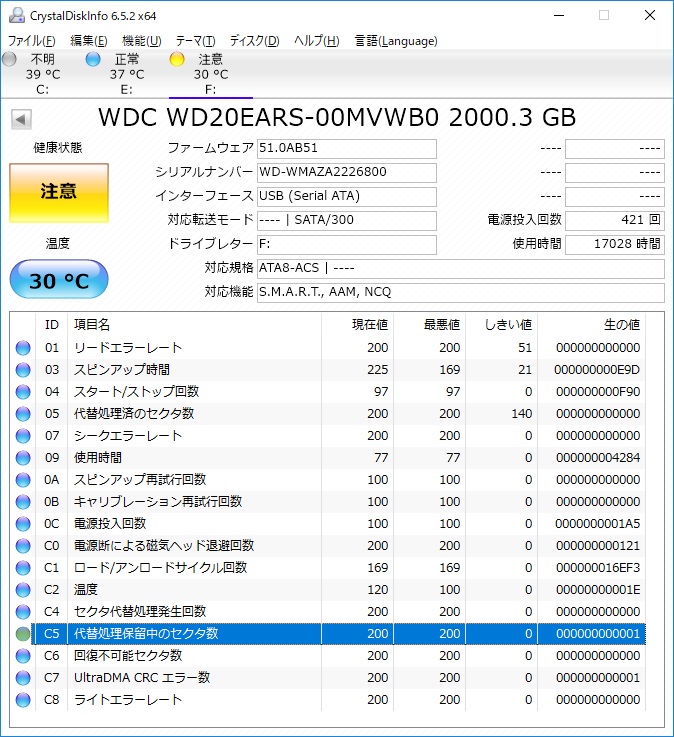Viewport: 674px width, 737px height.
Task: Click the インターフェース field USB (Serial ATA)
Action: coord(347,196)
